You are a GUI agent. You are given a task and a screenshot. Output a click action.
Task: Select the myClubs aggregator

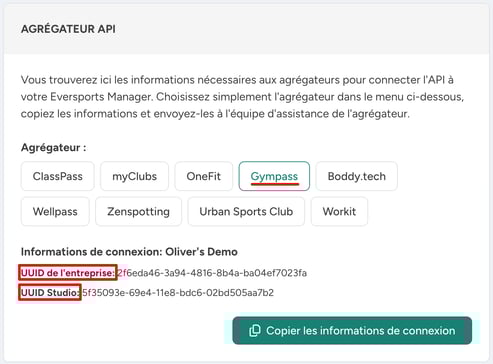[x=134, y=176]
